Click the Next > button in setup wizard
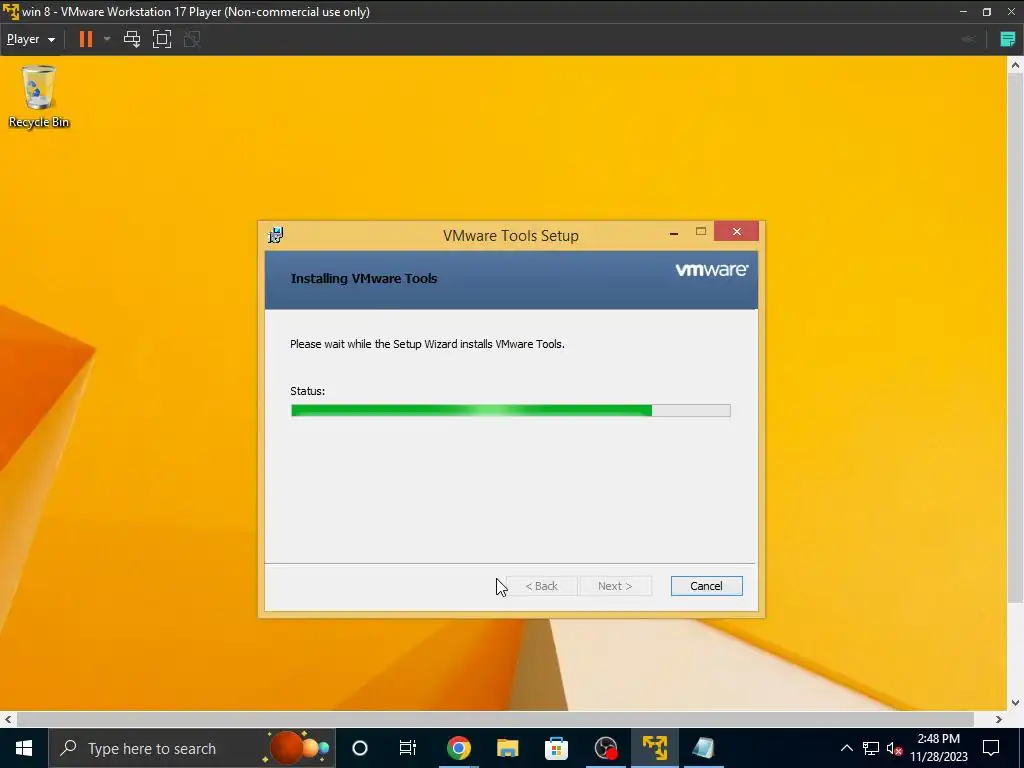The width and height of the screenshot is (1024, 768). [615, 586]
